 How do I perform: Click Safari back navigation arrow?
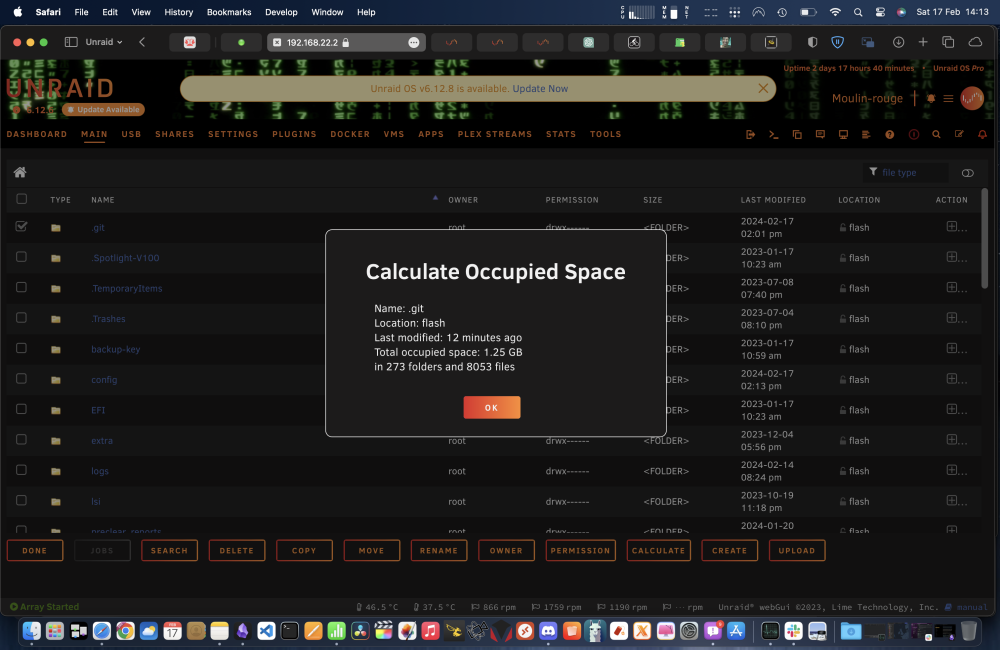coord(142,42)
